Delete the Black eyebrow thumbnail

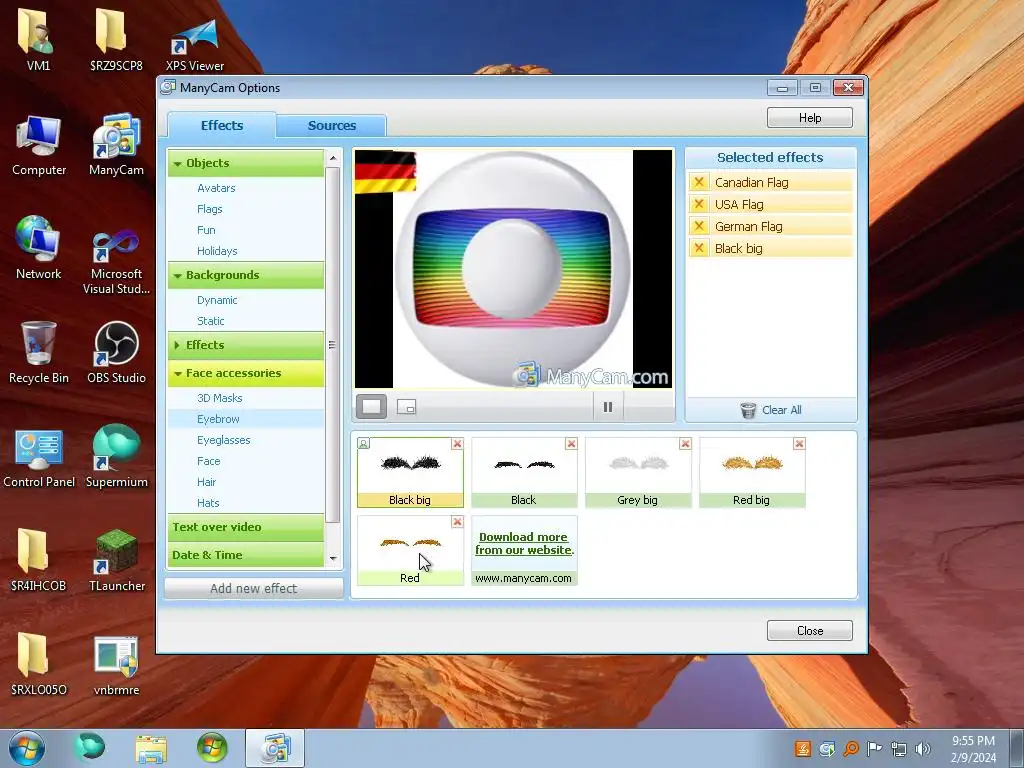click(571, 444)
